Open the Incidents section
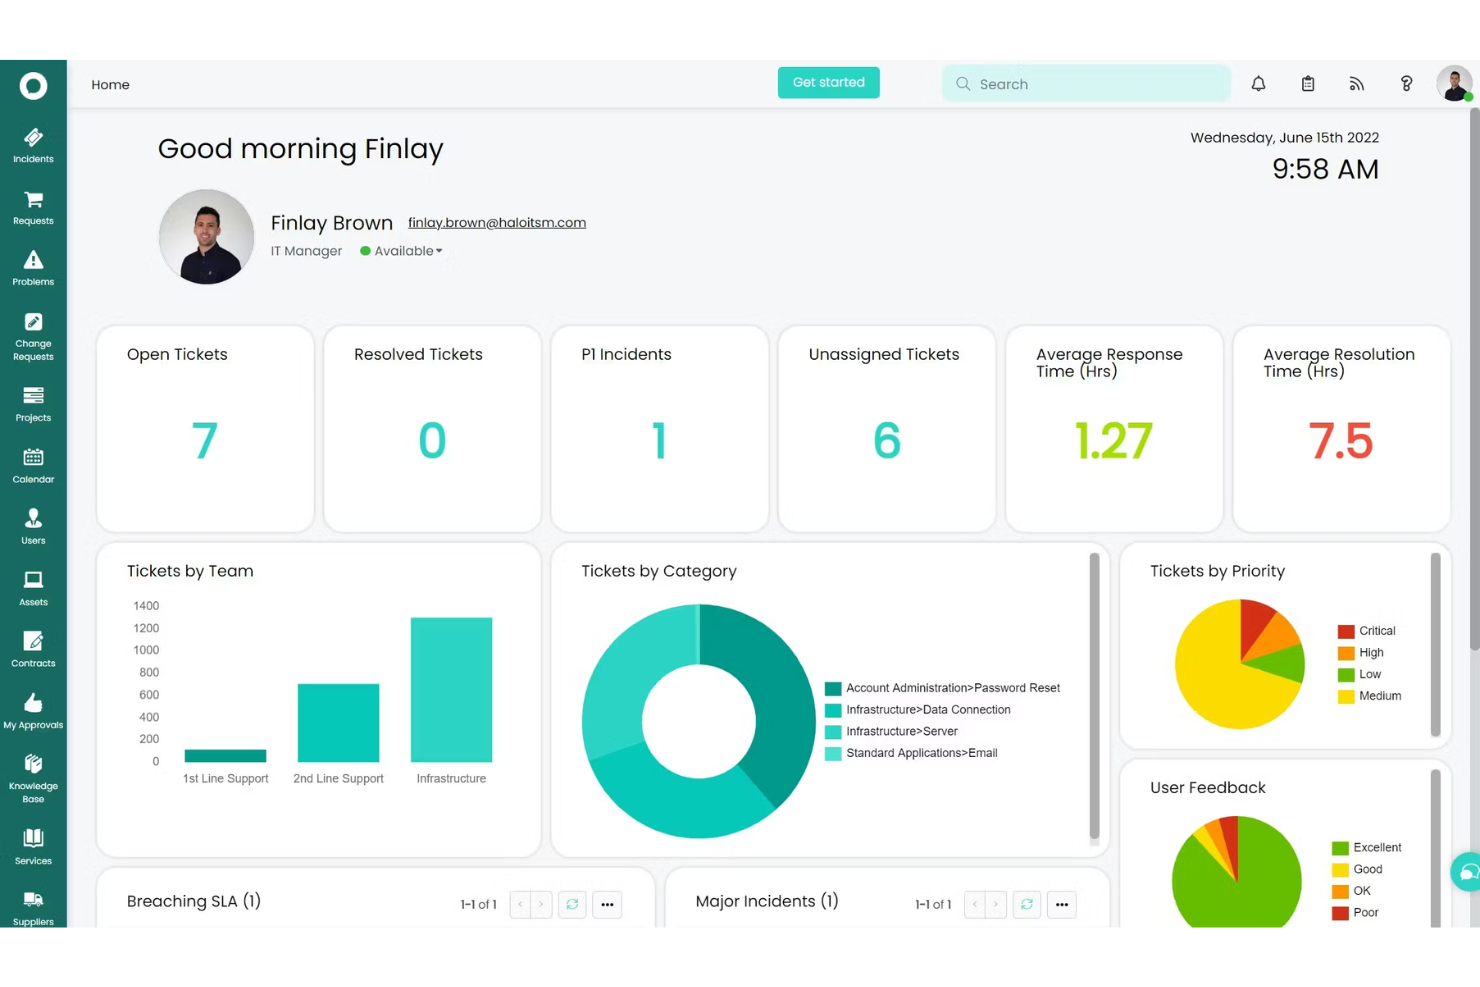This screenshot has height=987, width=1480. click(33, 145)
